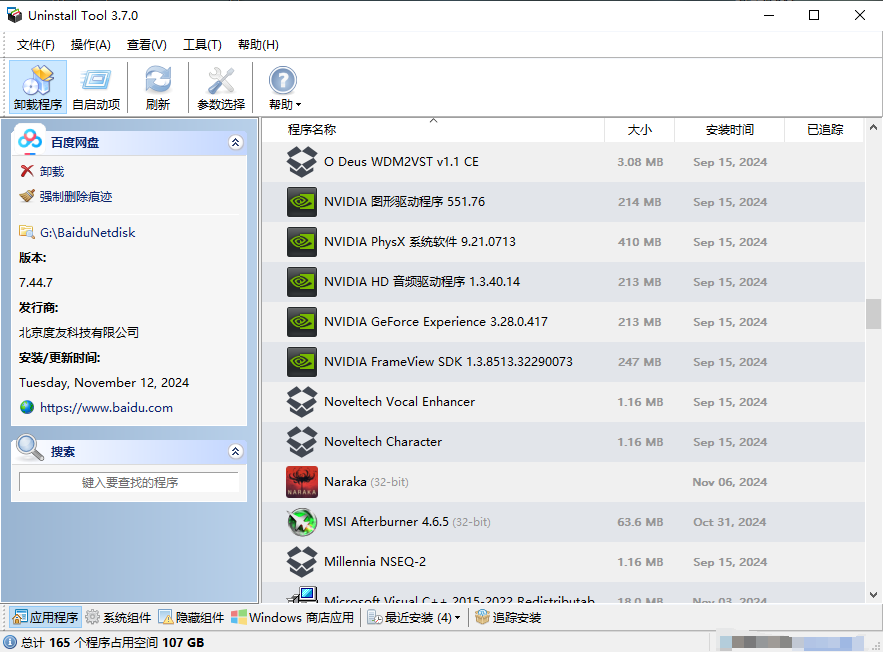Select the Oct 31, 2024 date cell

point(729,522)
